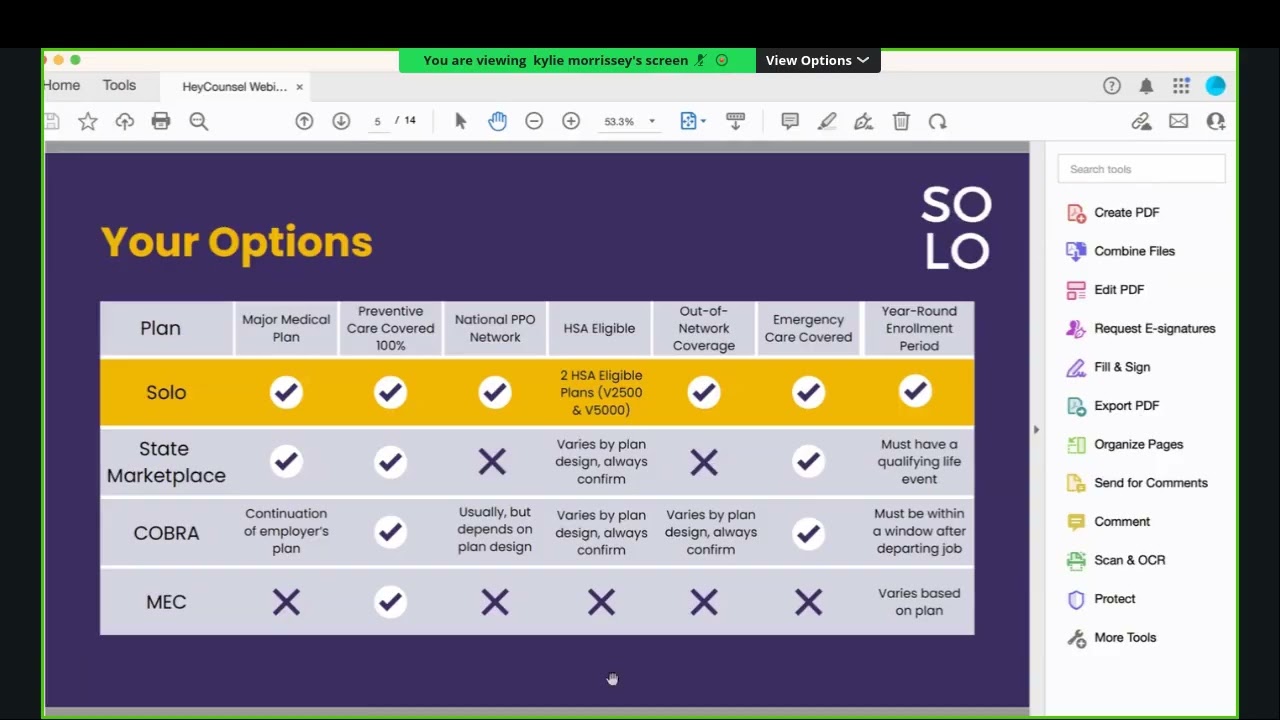Click the 'State Marketplace' row label
Image resolution: width=1280 pixels, height=720 pixels.
pyautogui.click(x=166, y=462)
